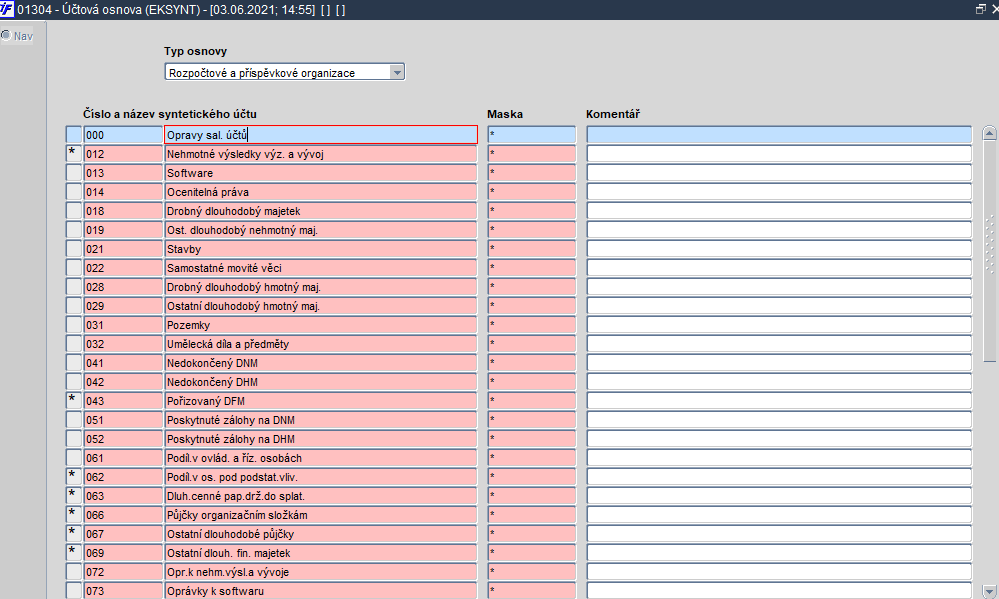
Task: Select account number 051
Action: [x=123, y=420]
